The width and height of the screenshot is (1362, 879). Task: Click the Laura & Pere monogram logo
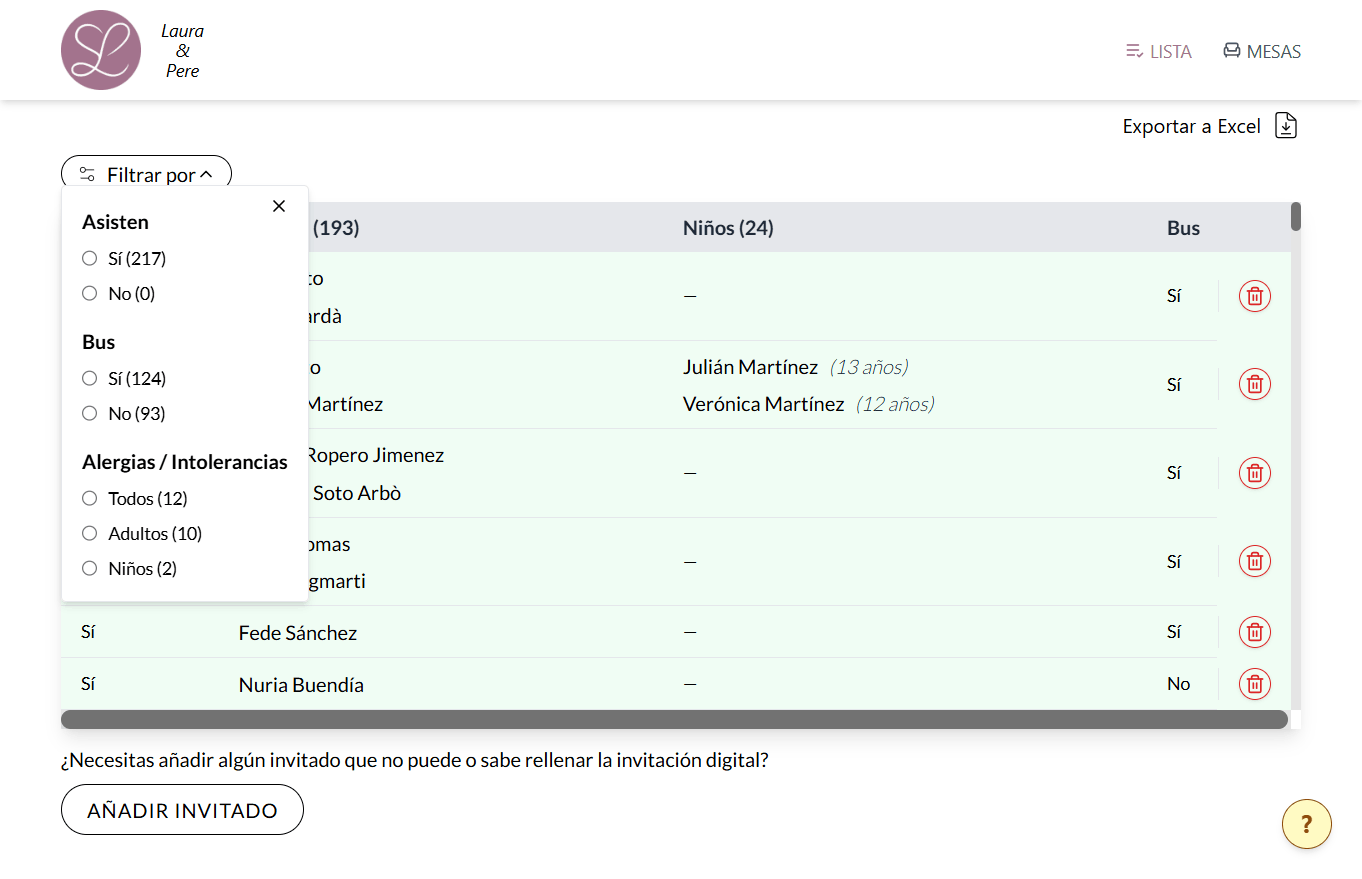coord(101,50)
